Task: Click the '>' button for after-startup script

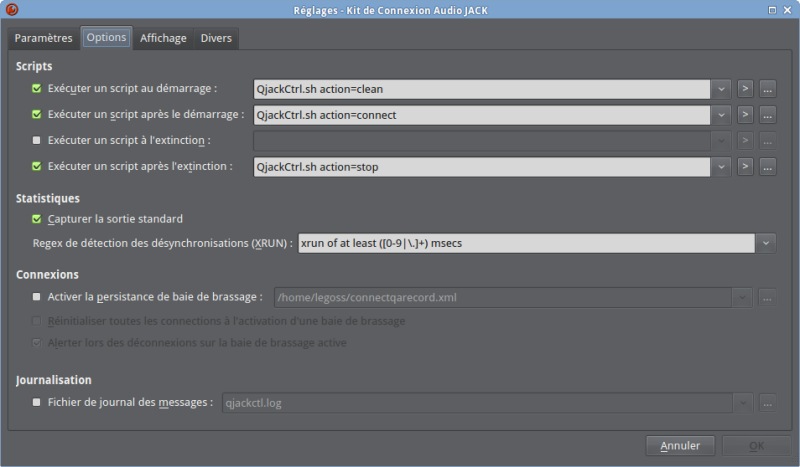Action: click(x=745, y=114)
